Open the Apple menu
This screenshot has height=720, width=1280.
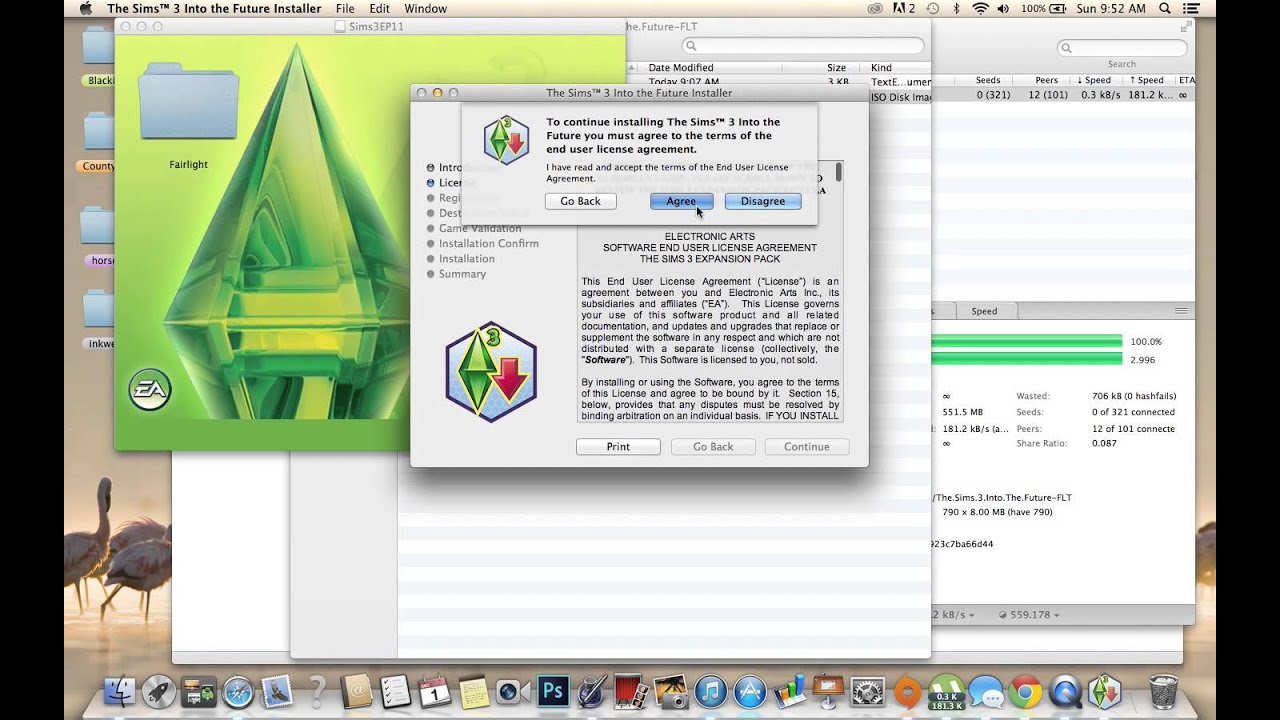(85, 8)
